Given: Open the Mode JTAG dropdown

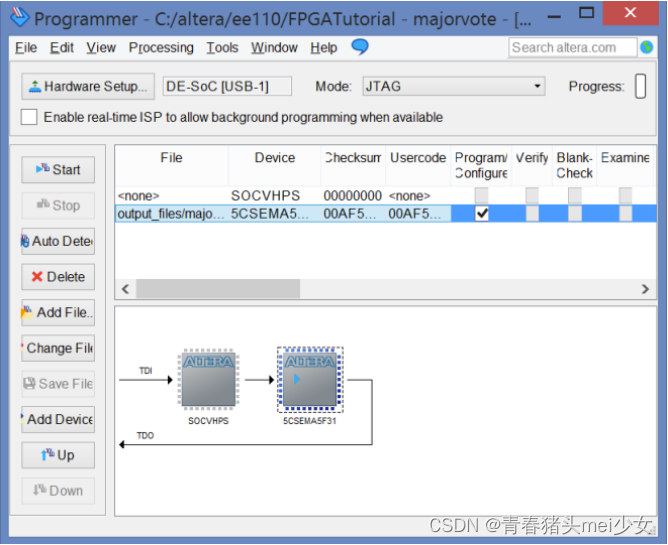Looking at the screenshot, I should [454, 87].
